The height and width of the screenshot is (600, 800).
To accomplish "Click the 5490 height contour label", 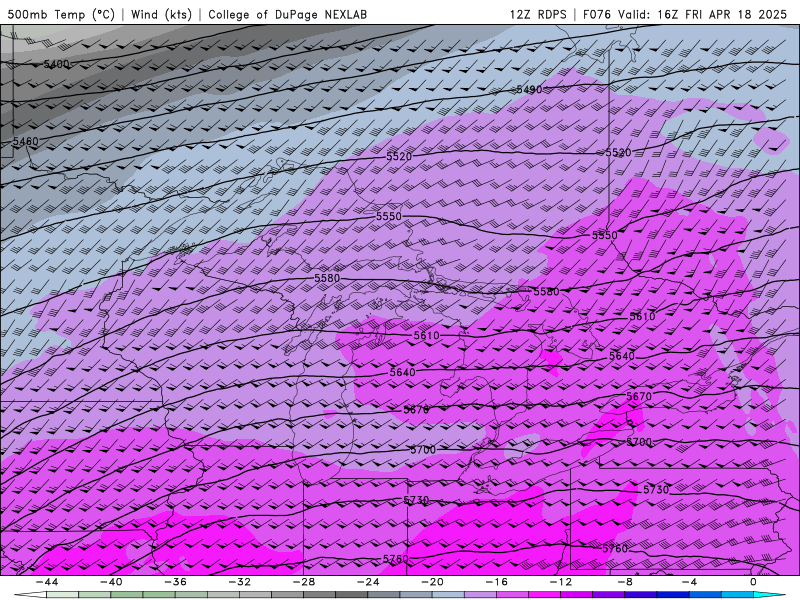I will [x=529, y=90].
